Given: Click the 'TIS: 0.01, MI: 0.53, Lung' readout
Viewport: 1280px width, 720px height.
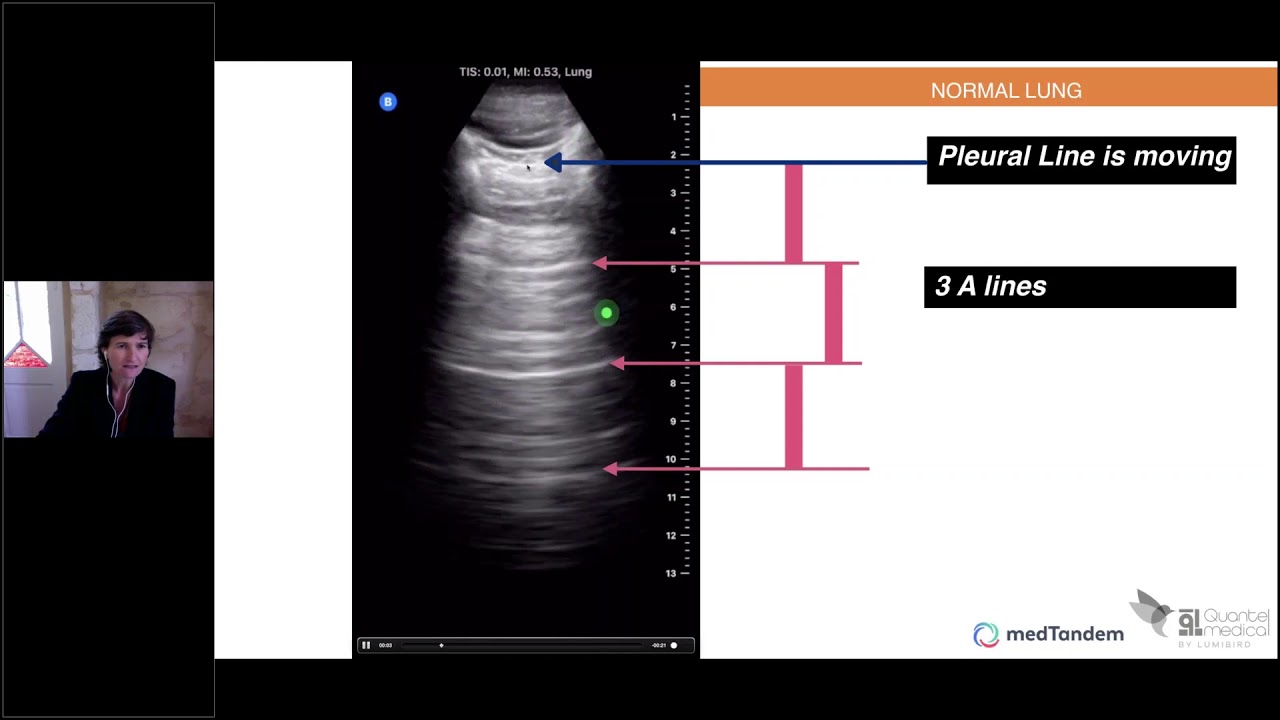Looking at the screenshot, I should click(x=525, y=72).
